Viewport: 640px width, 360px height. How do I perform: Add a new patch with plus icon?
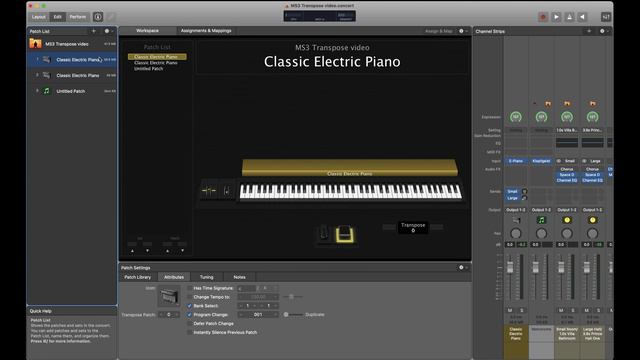click(93, 31)
